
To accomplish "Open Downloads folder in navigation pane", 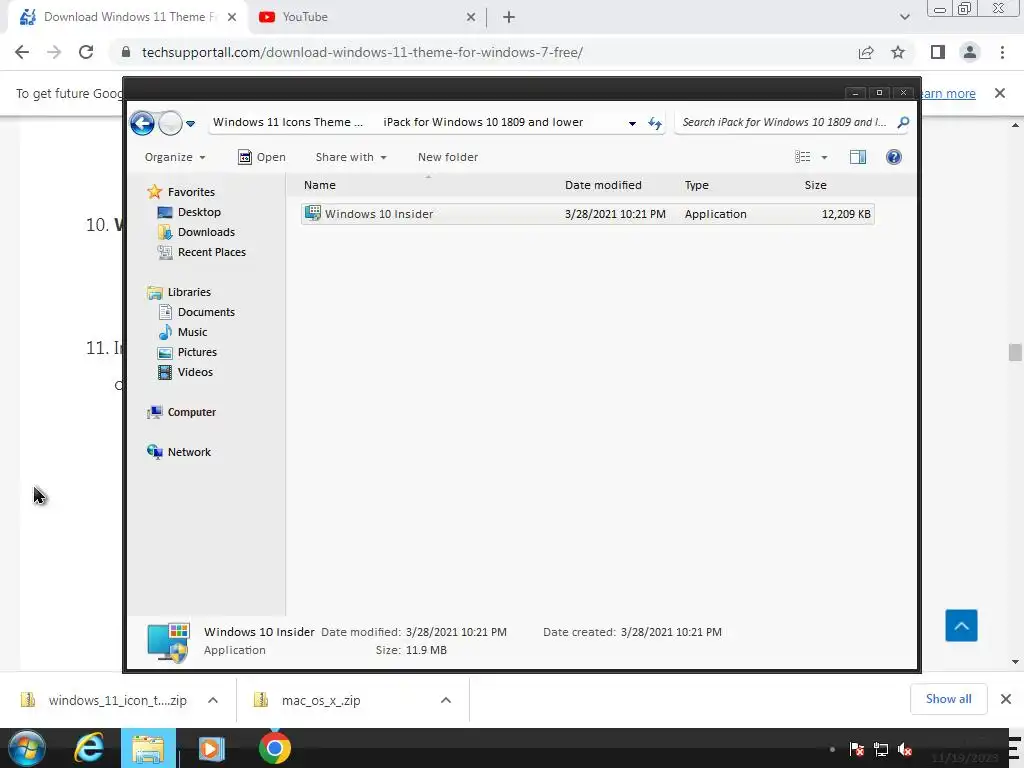I will coord(206,232).
